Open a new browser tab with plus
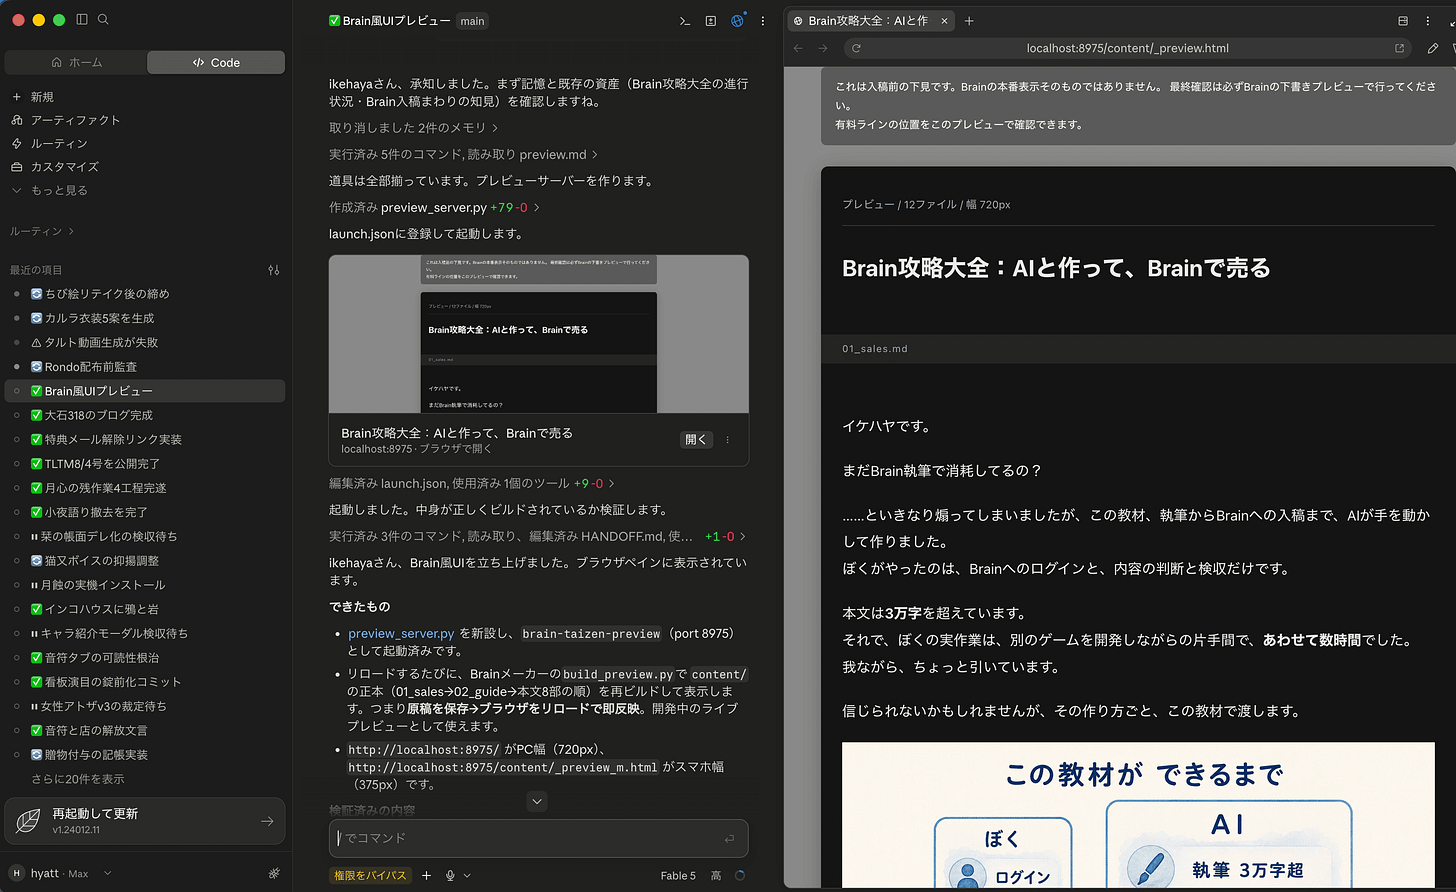 969,20
